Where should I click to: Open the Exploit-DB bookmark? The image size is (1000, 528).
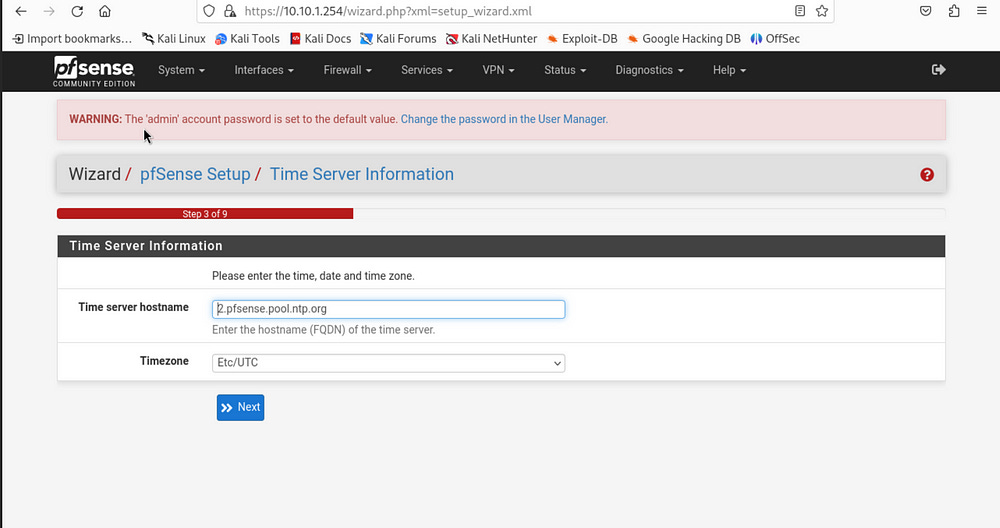point(582,39)
